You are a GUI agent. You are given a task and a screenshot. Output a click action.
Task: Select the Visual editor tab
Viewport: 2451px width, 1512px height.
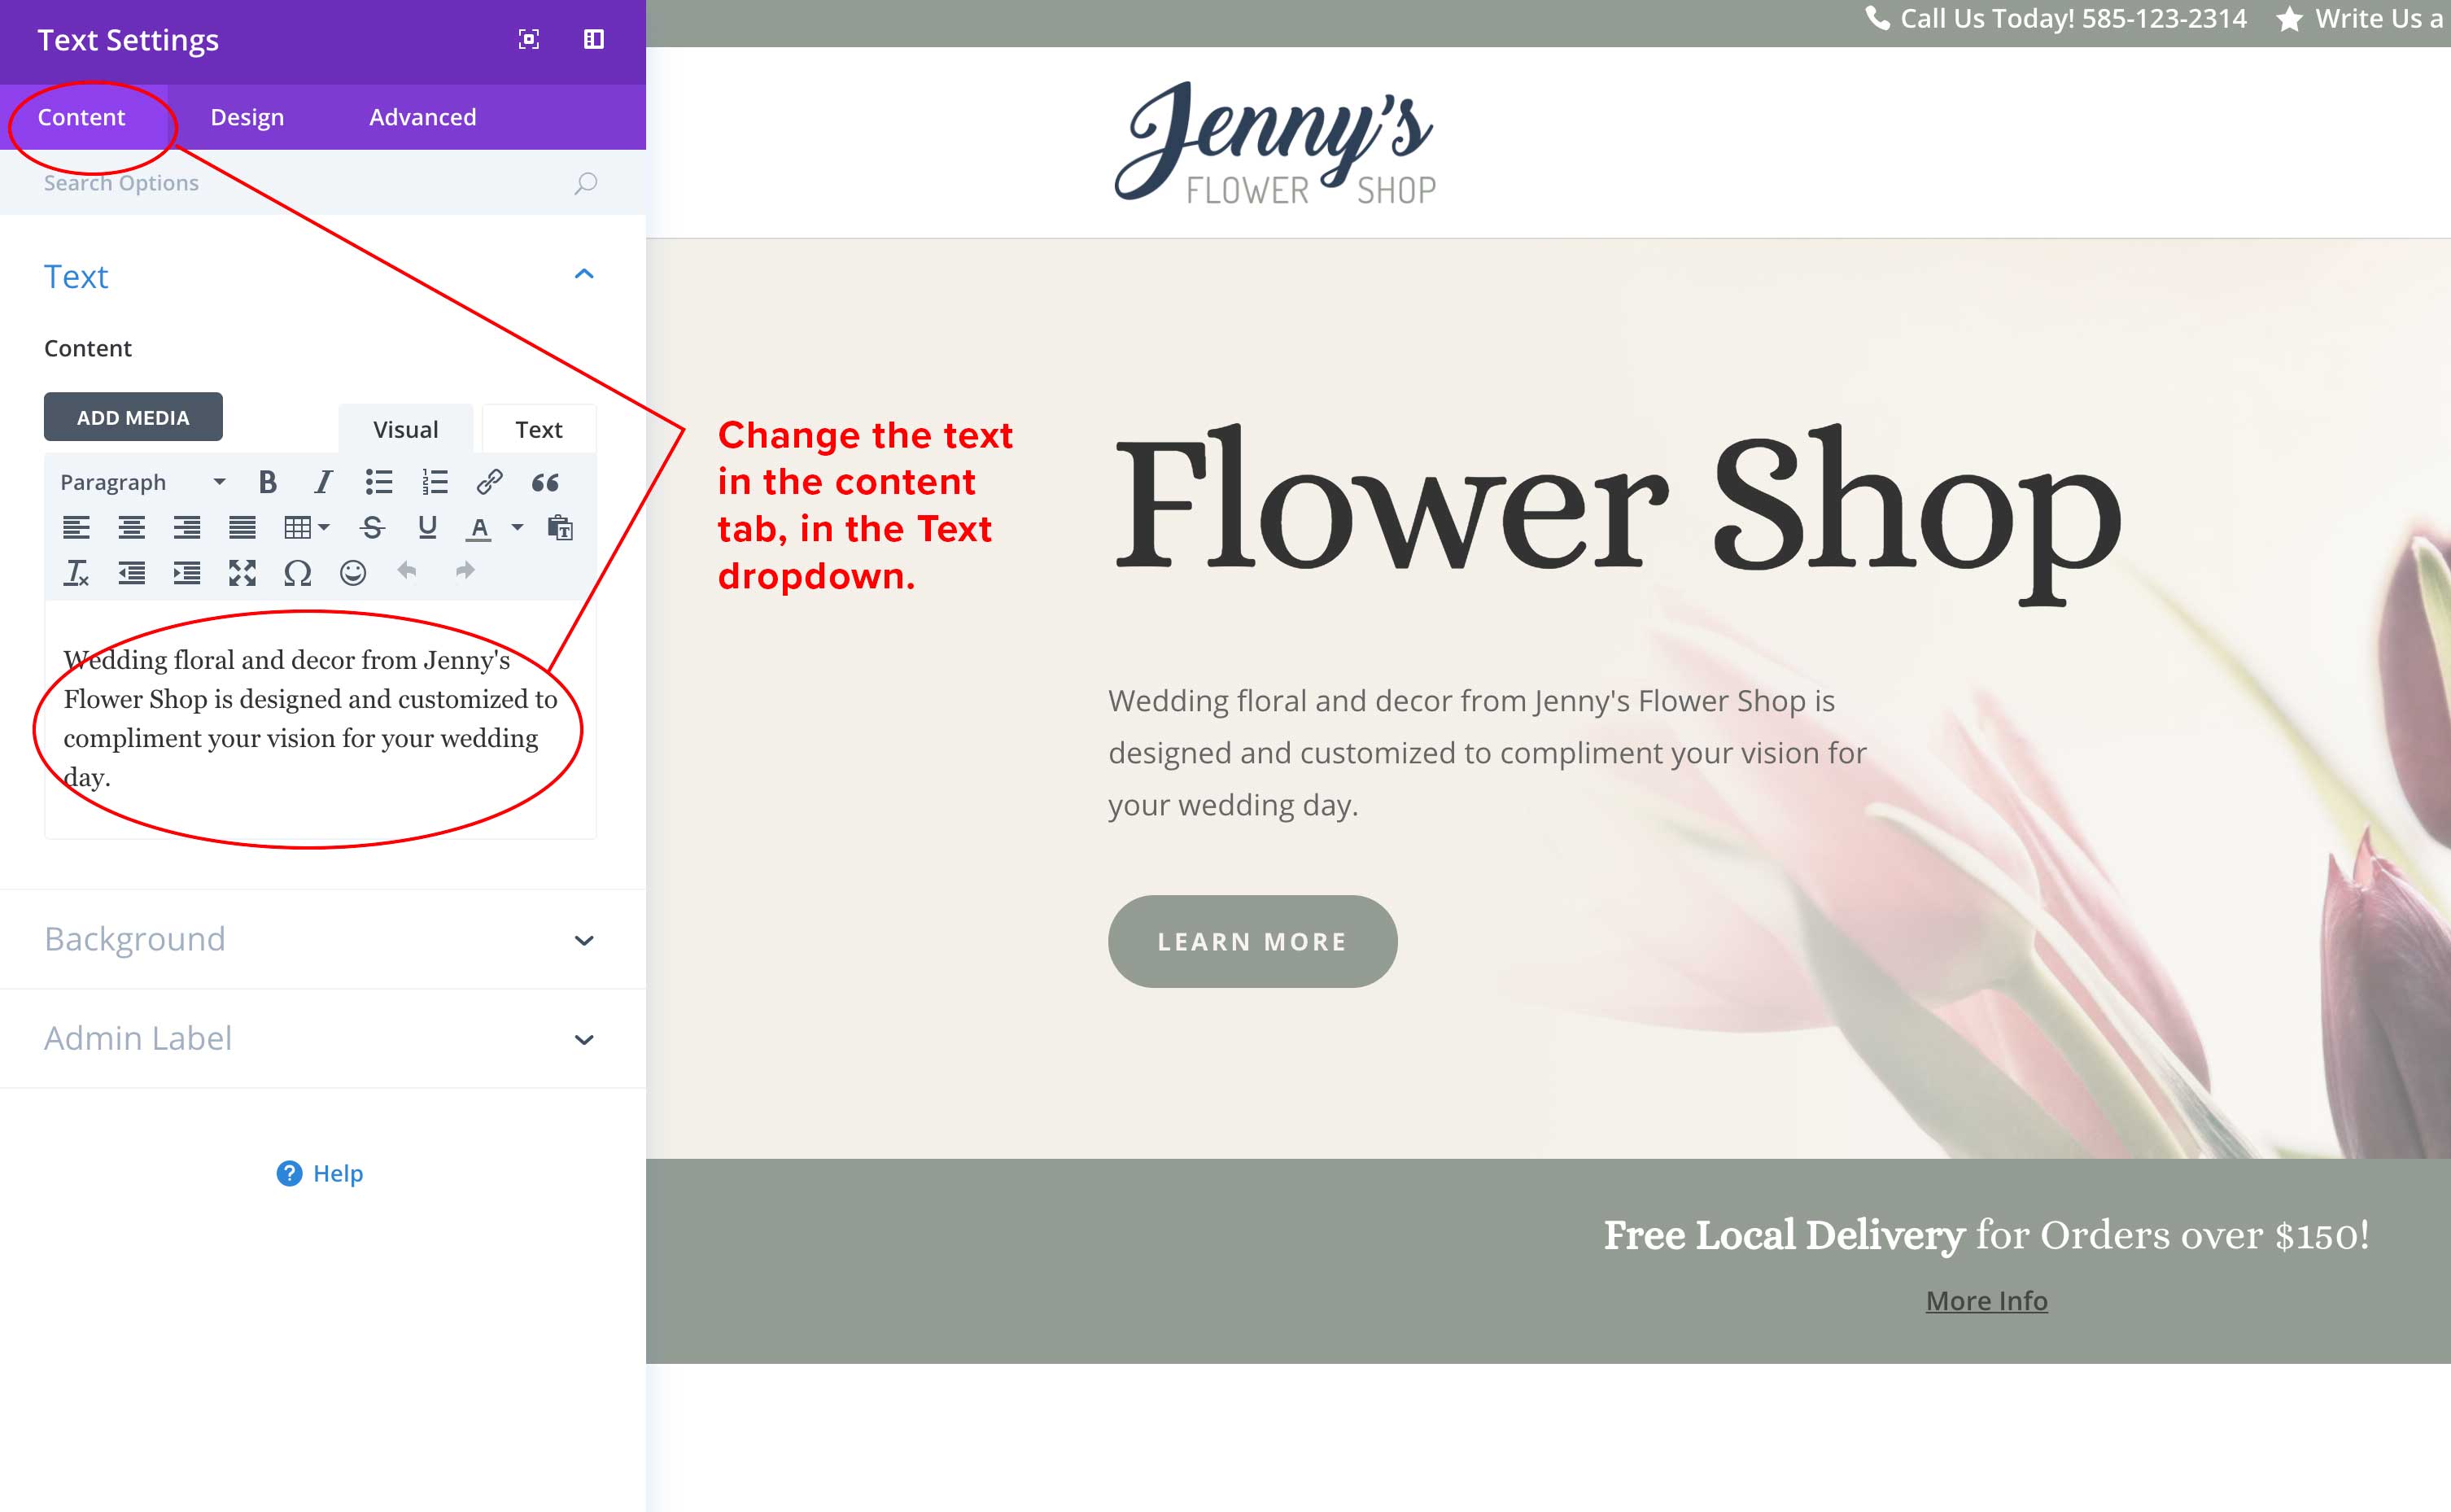pos(405,429)
